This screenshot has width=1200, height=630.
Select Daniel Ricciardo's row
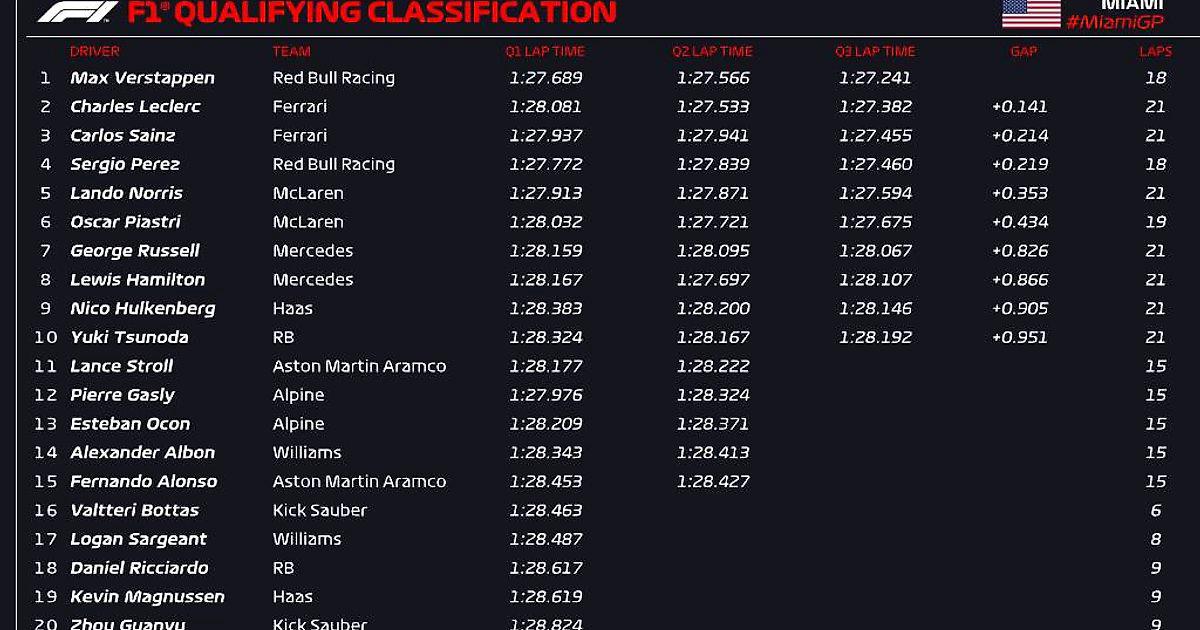[x=600, y=568]
